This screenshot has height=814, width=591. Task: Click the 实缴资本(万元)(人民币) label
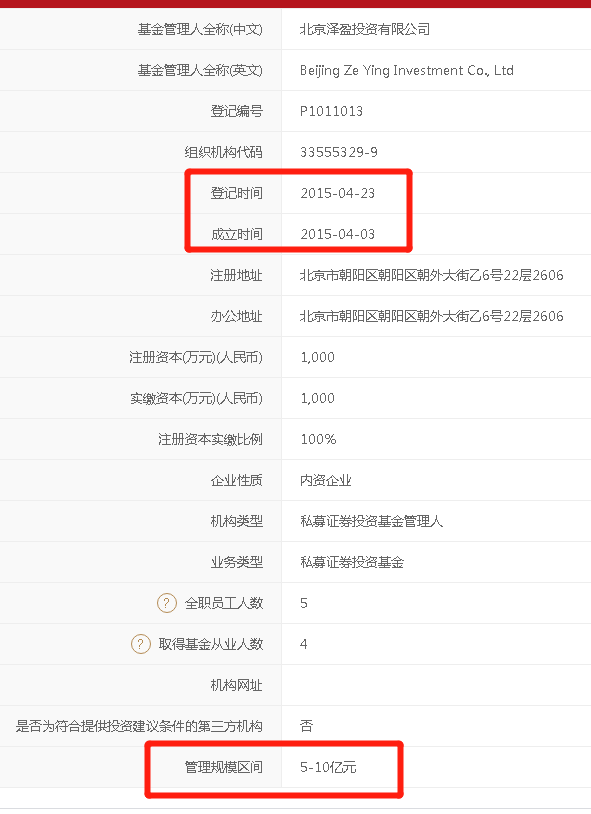point(196,398)
